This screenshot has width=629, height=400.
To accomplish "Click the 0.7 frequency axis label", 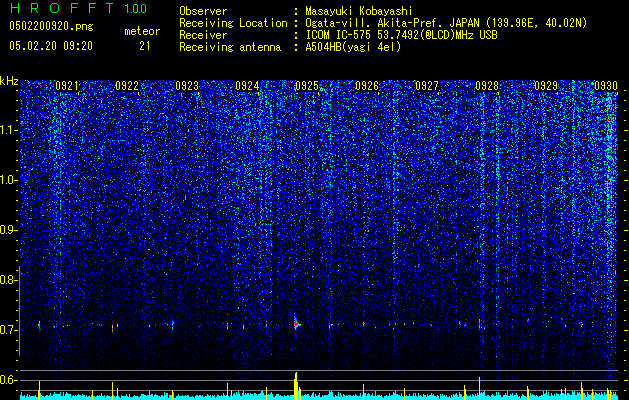I will coord(9,330).
